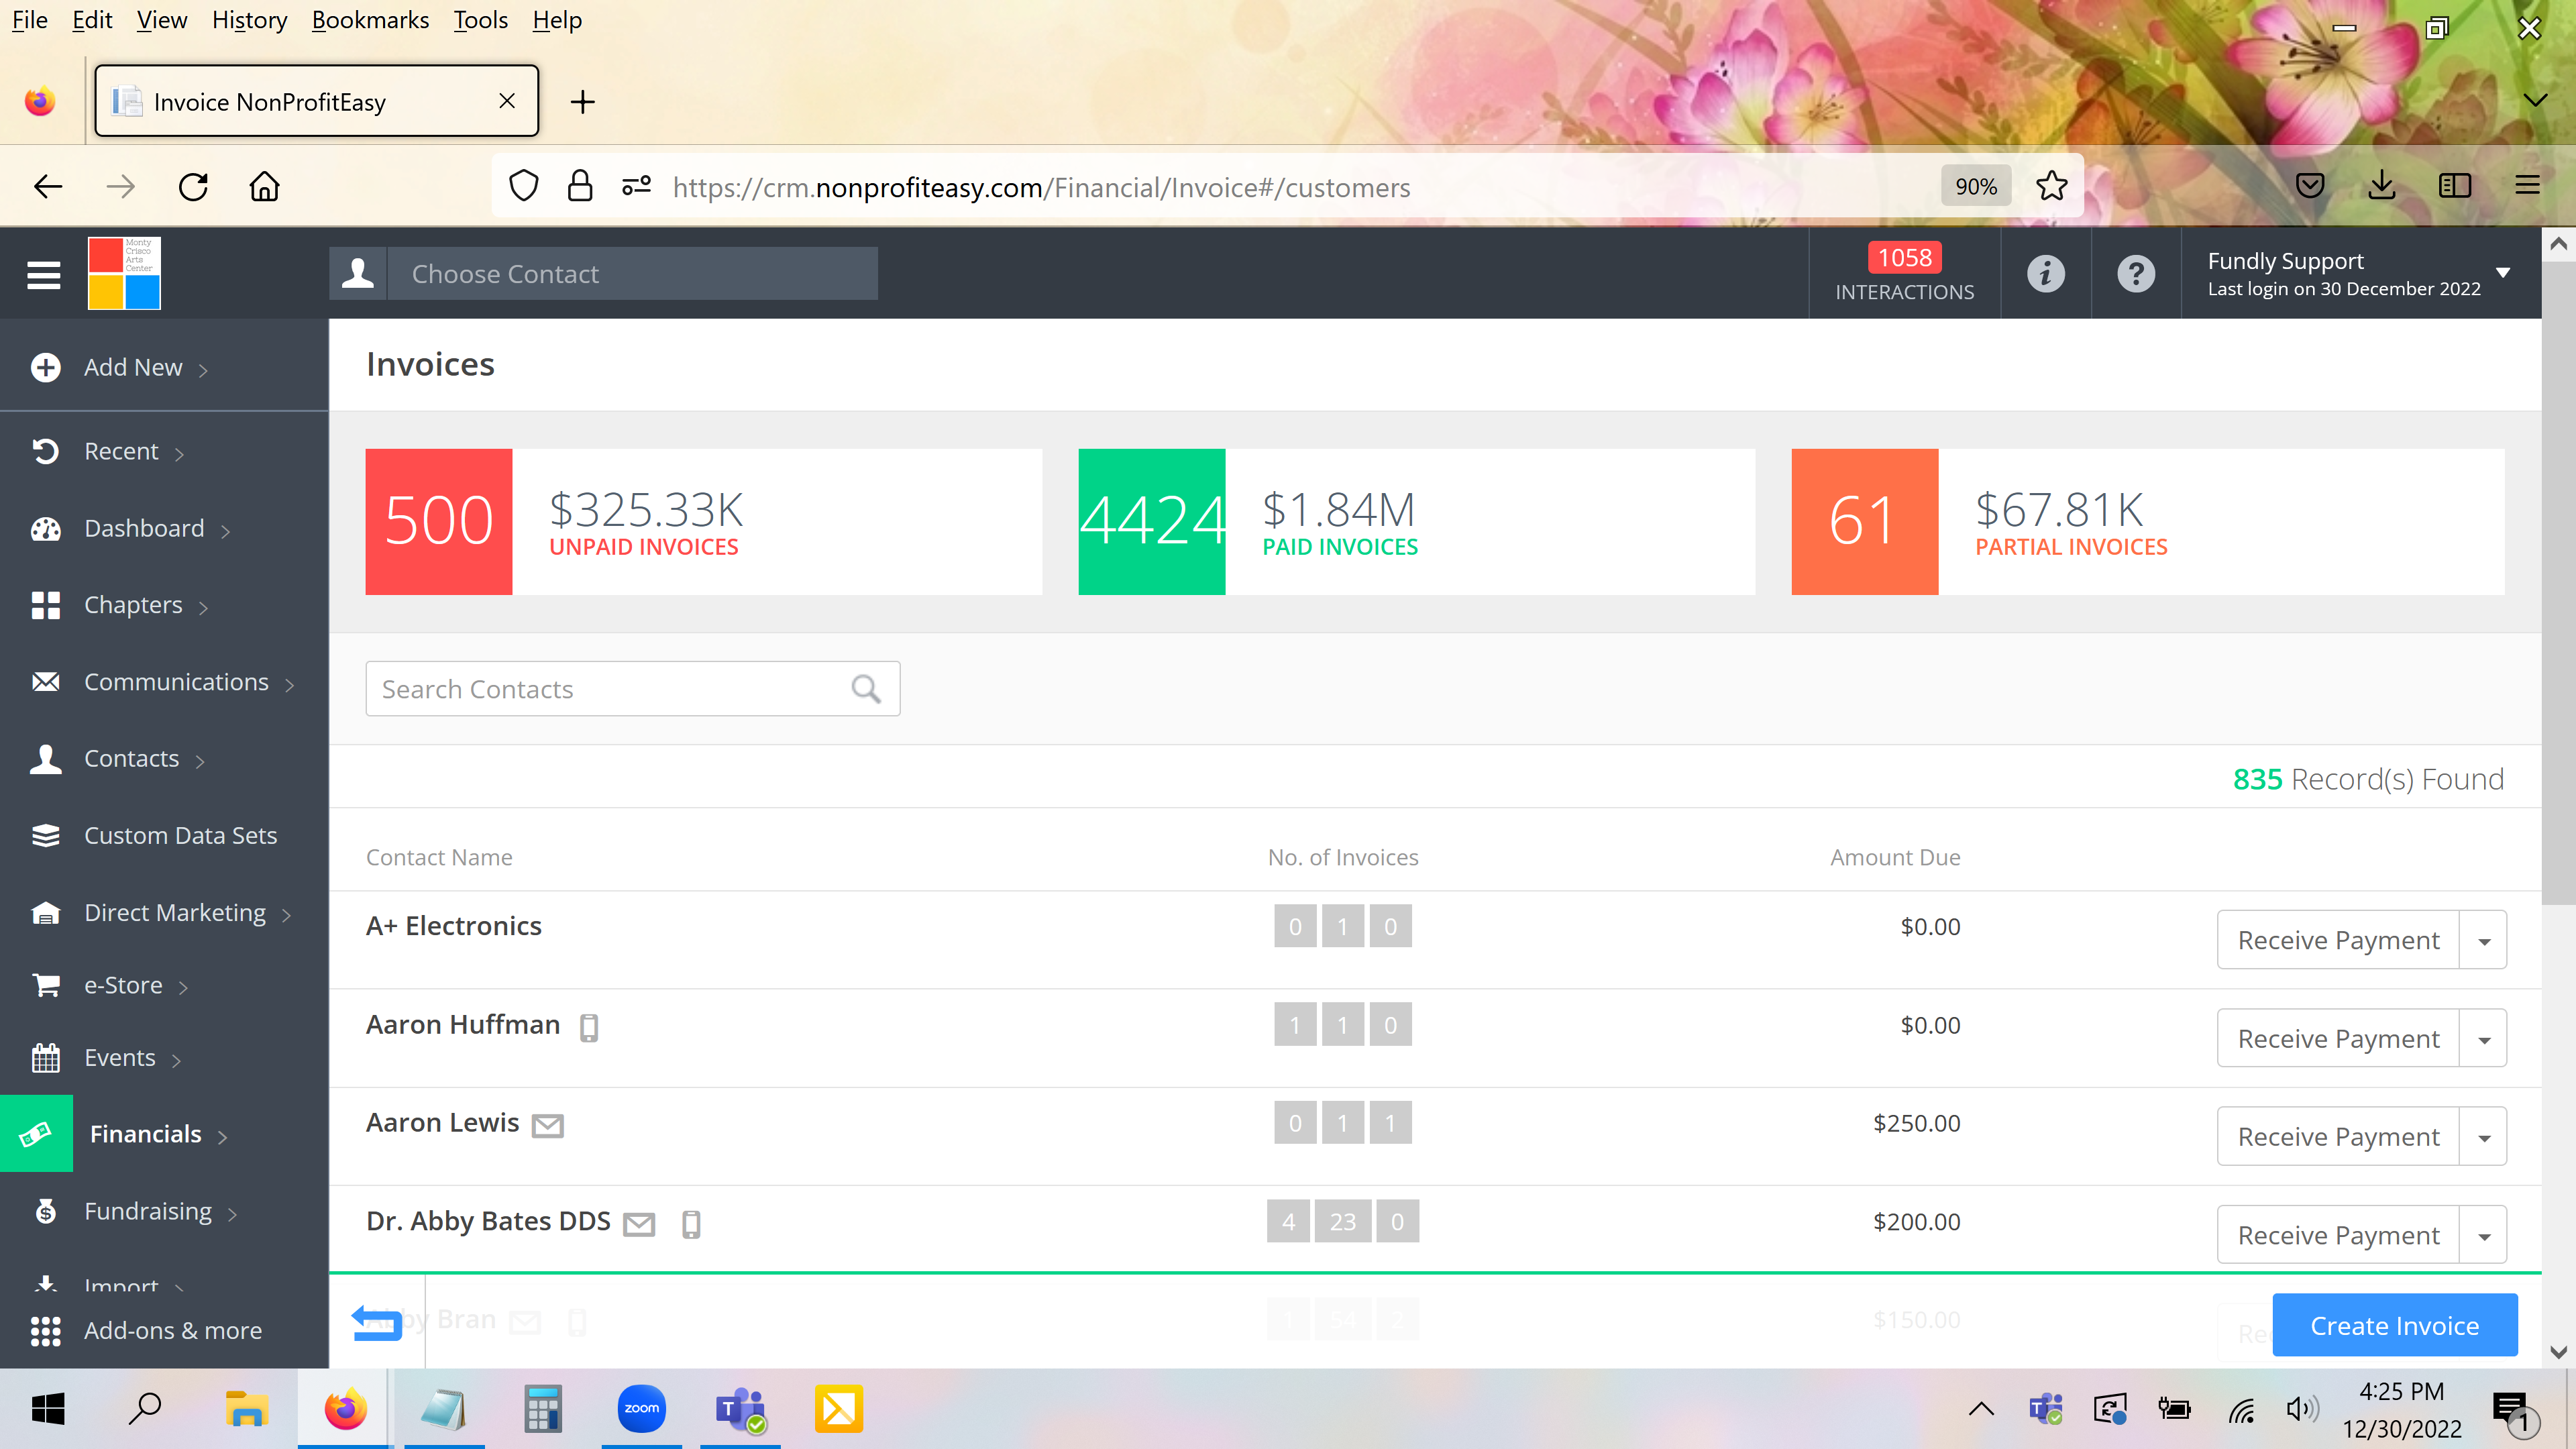Open the 500 Unpaid Invoices card

703,522
